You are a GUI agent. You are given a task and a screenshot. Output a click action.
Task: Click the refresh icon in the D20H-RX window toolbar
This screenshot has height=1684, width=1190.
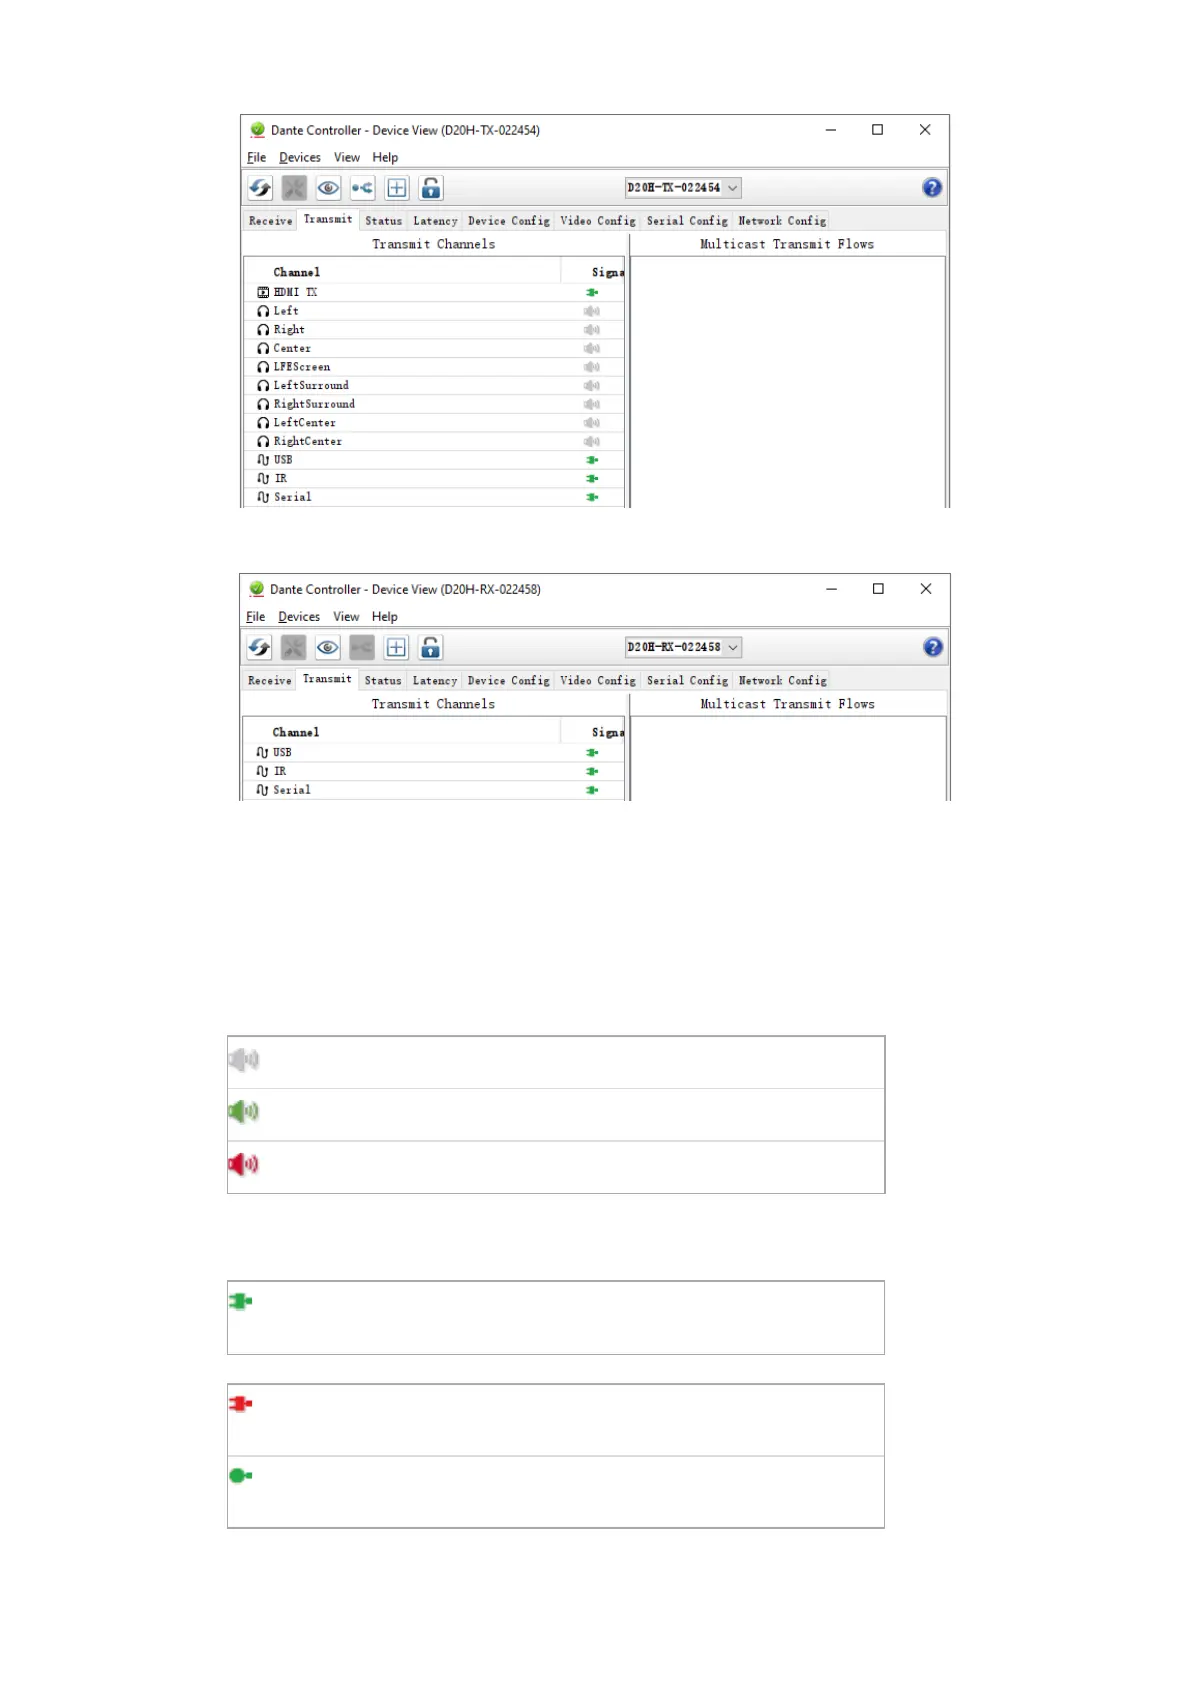(x=259, y=648)
